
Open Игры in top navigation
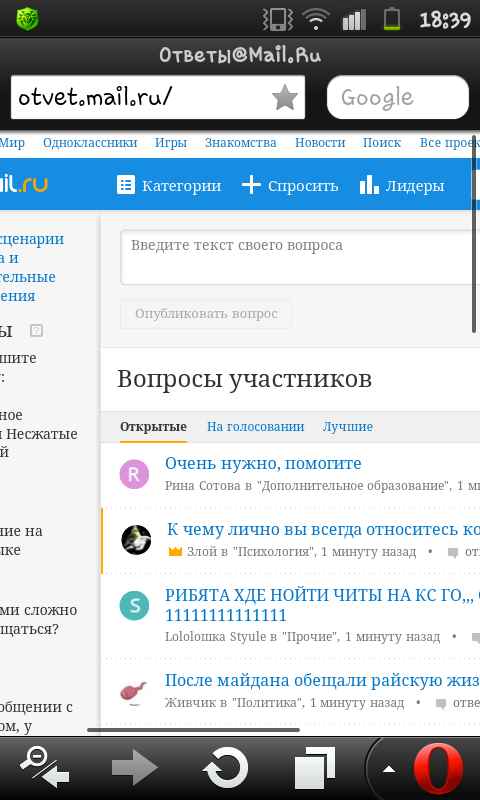(171, 143)
